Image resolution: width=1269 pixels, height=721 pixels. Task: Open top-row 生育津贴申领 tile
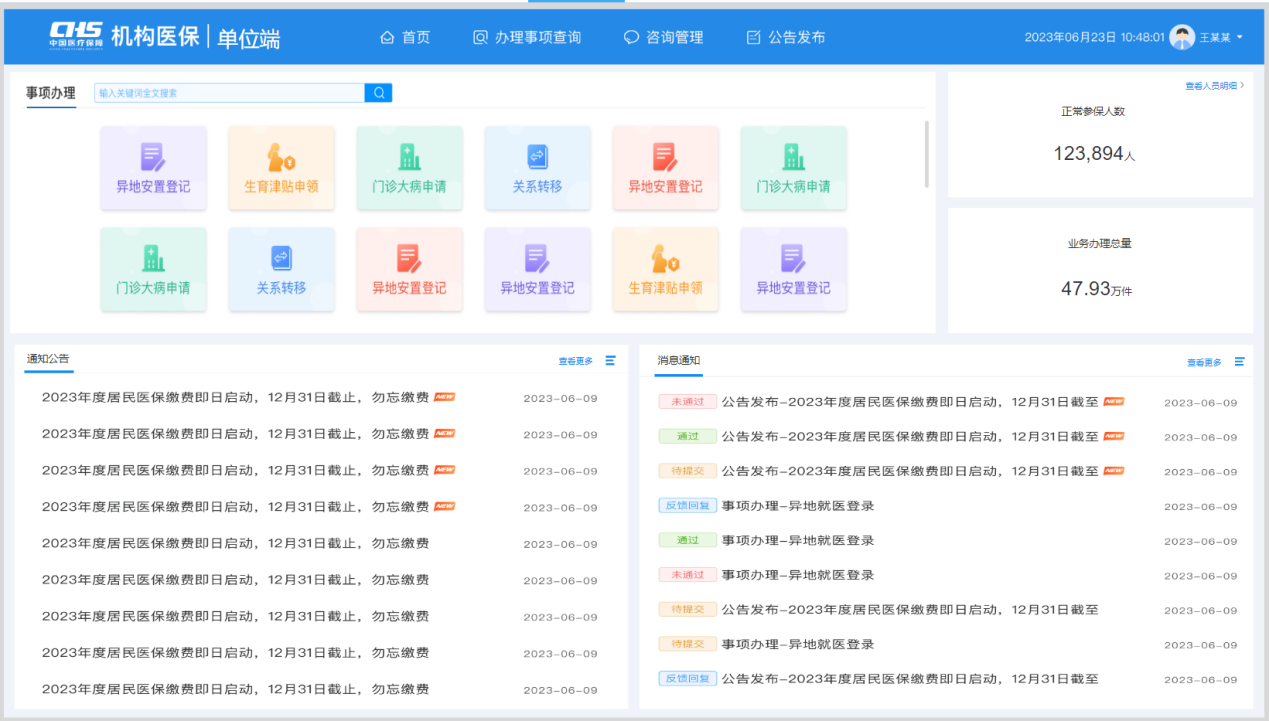pyautogui.click(x=281, y=168)
